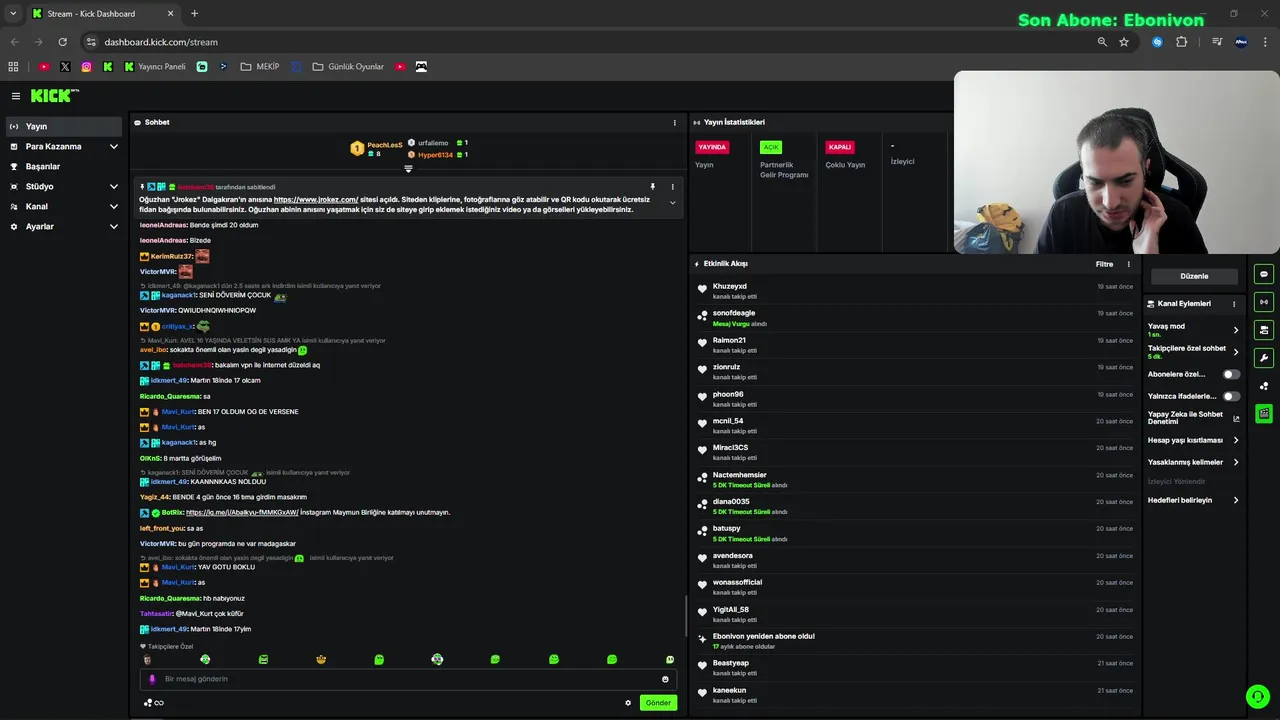Reload the browser page

[62, 42]
